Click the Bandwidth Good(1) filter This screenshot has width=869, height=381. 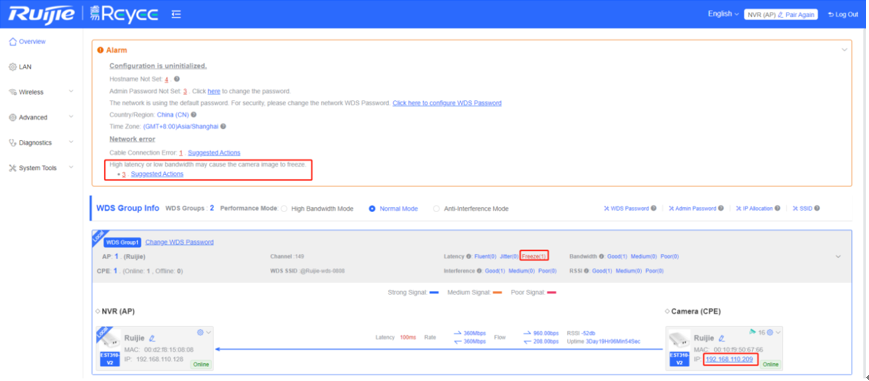[x=617, y=257]
